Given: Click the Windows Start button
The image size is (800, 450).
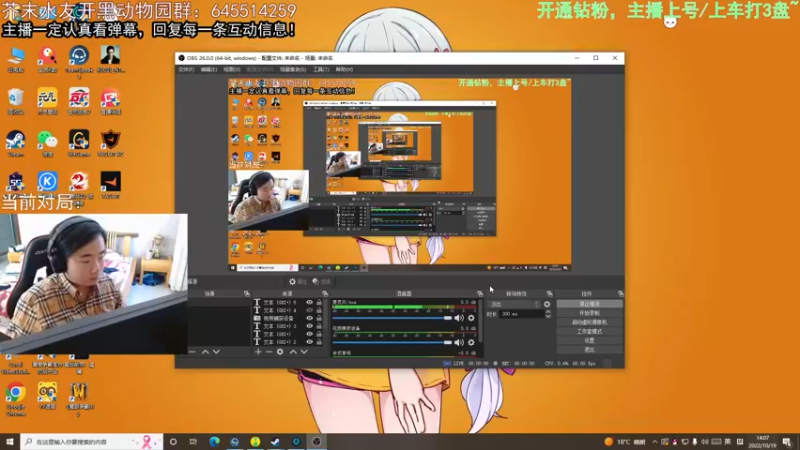Looking at the screenshot, I should (10, 441).
